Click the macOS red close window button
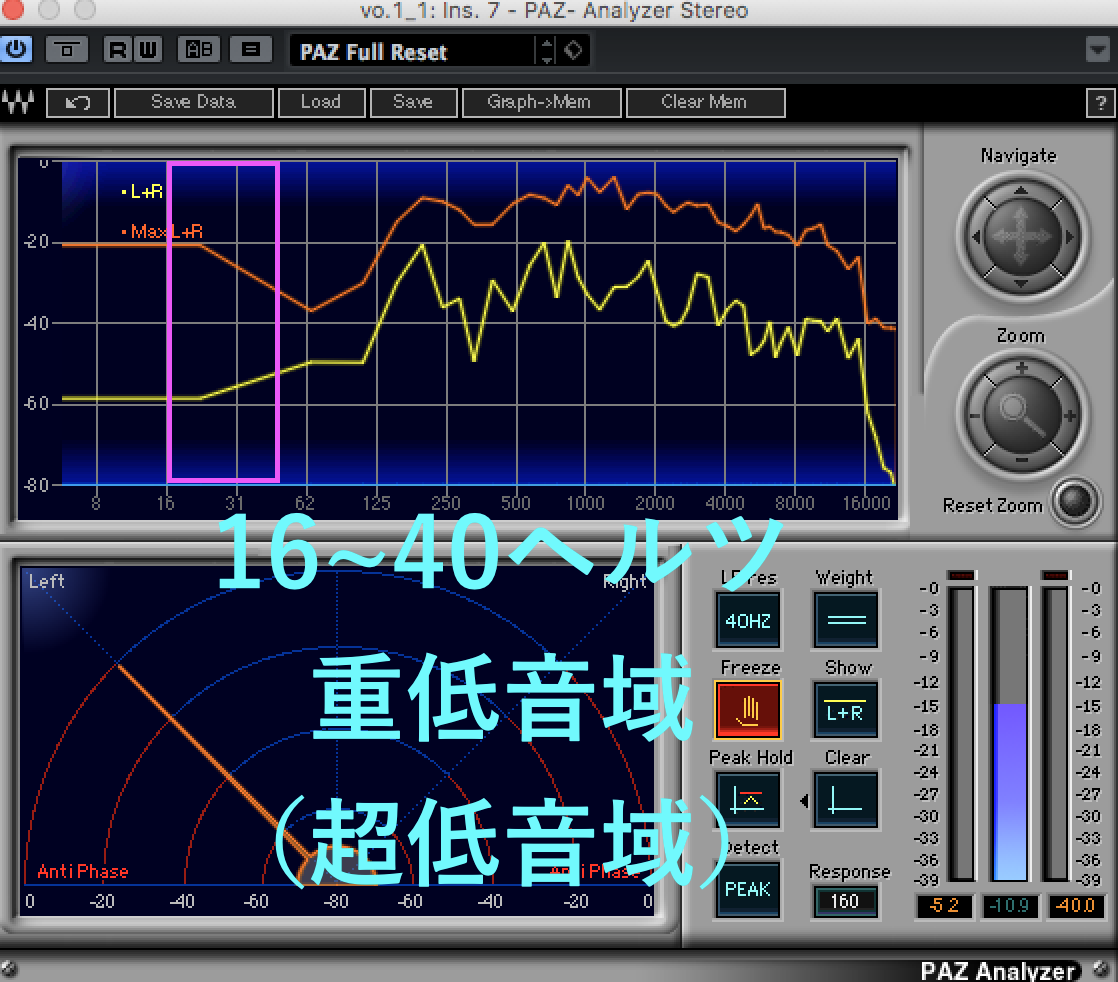 (x=12, y=9)
